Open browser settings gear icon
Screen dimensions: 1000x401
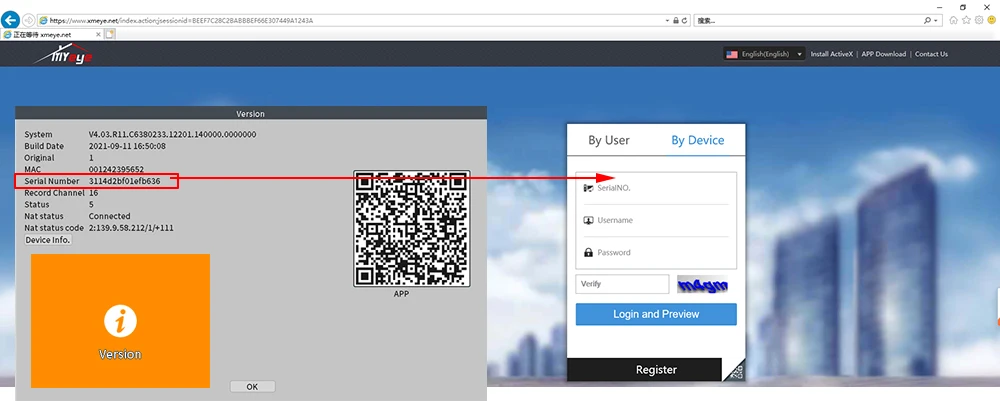[x=979, y=20]
